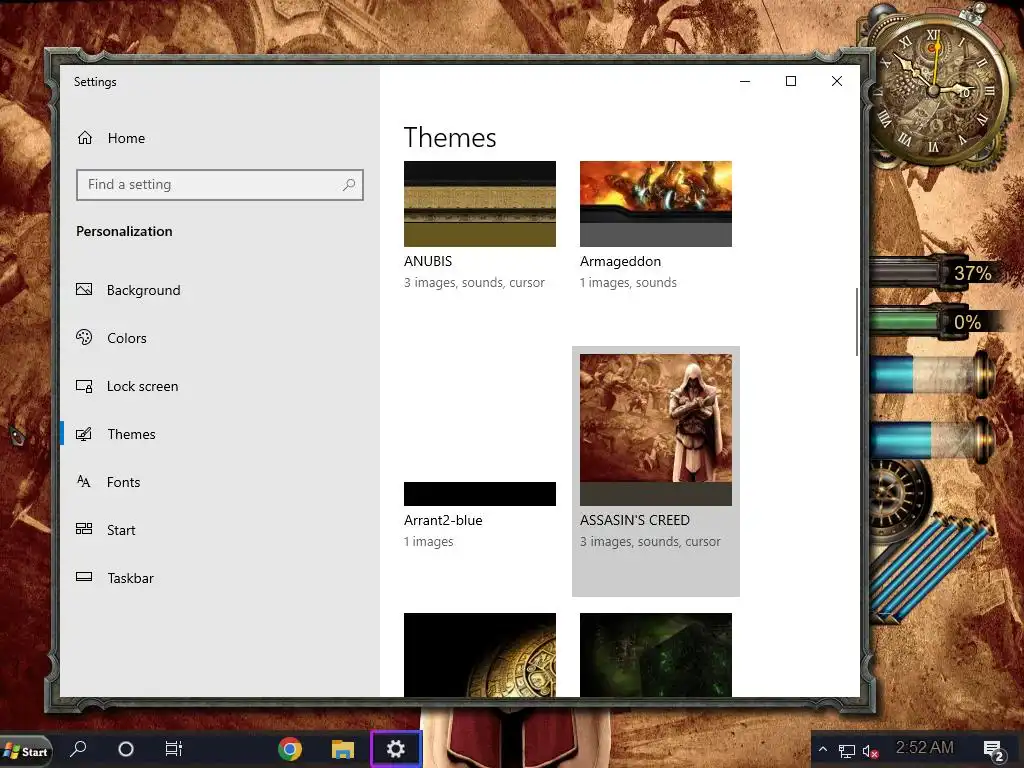Viewport: 1024px width, 768px height.
Task: Click the 0% green meter gadget
Action: [933, 322]
